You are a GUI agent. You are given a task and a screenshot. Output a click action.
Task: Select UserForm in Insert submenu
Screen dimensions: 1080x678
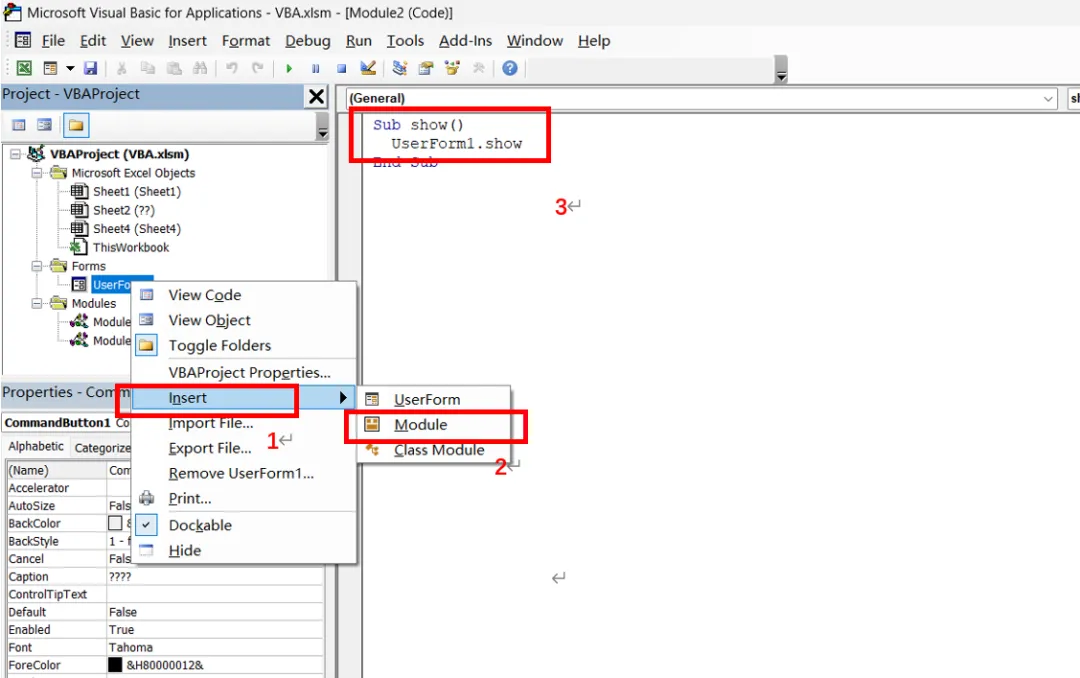point(434,400)
